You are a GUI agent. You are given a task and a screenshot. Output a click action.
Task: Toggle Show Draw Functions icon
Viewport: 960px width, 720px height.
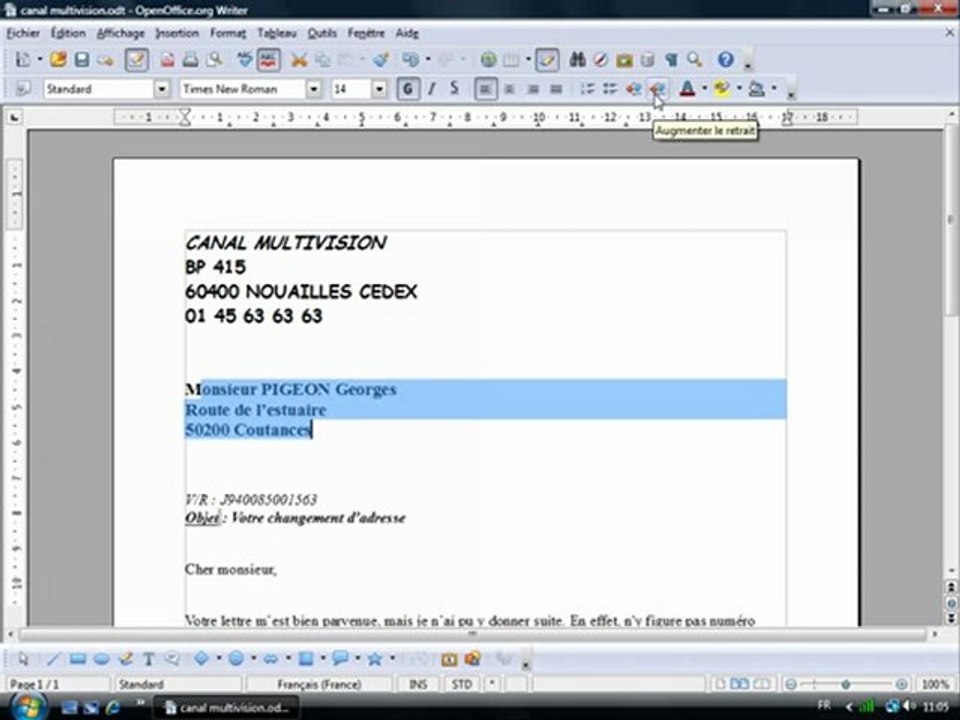(x=547, y=59)
